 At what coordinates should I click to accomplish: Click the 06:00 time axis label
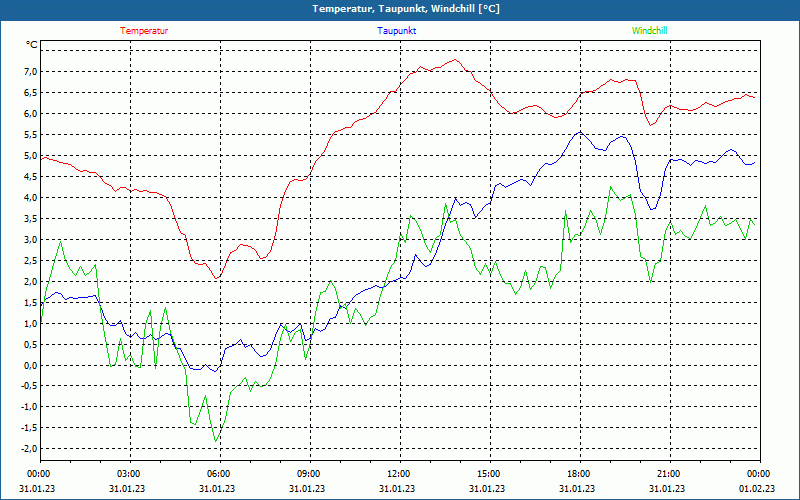pyautogui.click(x=220, y=474)
